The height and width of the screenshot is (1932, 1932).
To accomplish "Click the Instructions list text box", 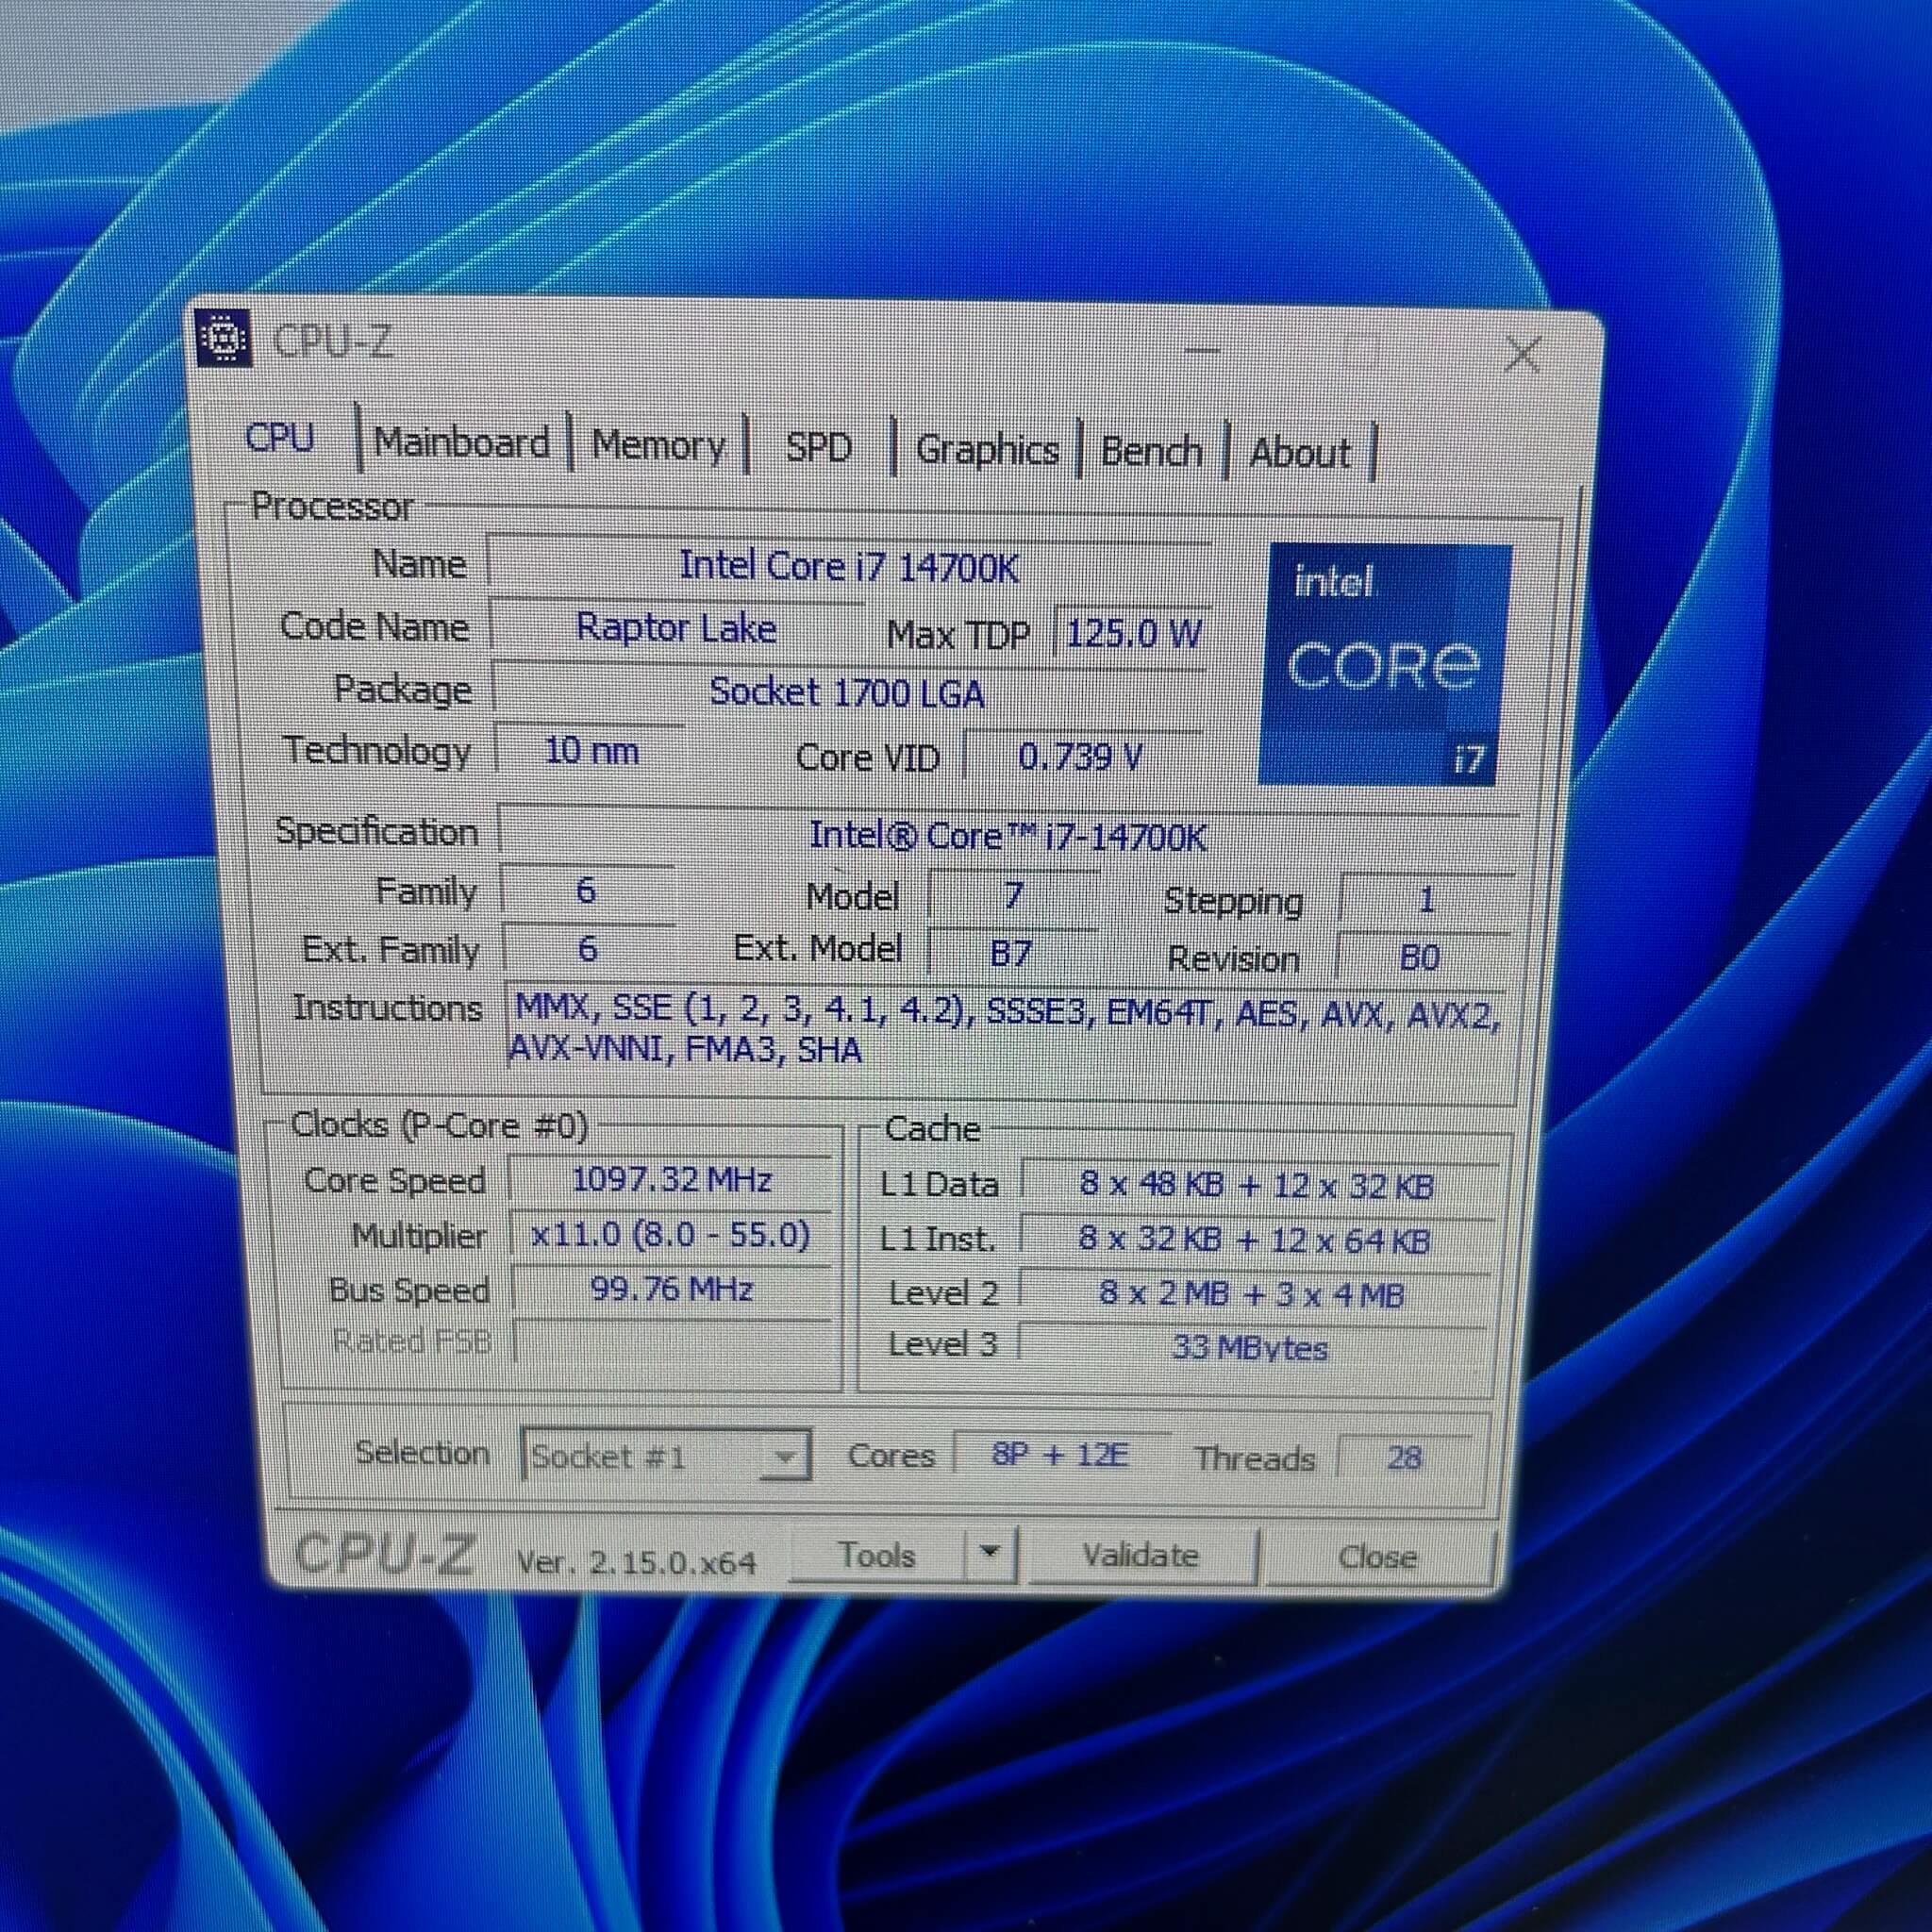I will [1004, 1032].
